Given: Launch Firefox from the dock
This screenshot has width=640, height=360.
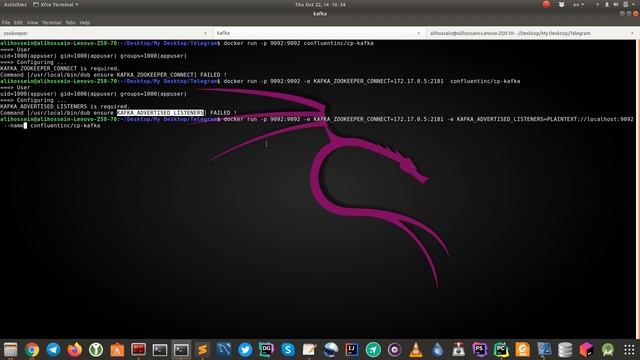Looking at the screenshot, I should pos(75,350).
